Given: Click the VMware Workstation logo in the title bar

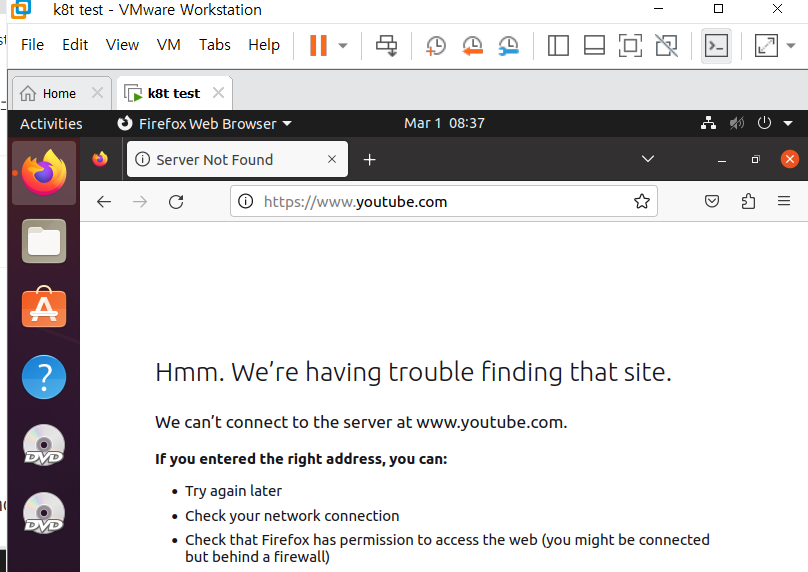Looking at the screenshot, I should [x=21, y=9].
